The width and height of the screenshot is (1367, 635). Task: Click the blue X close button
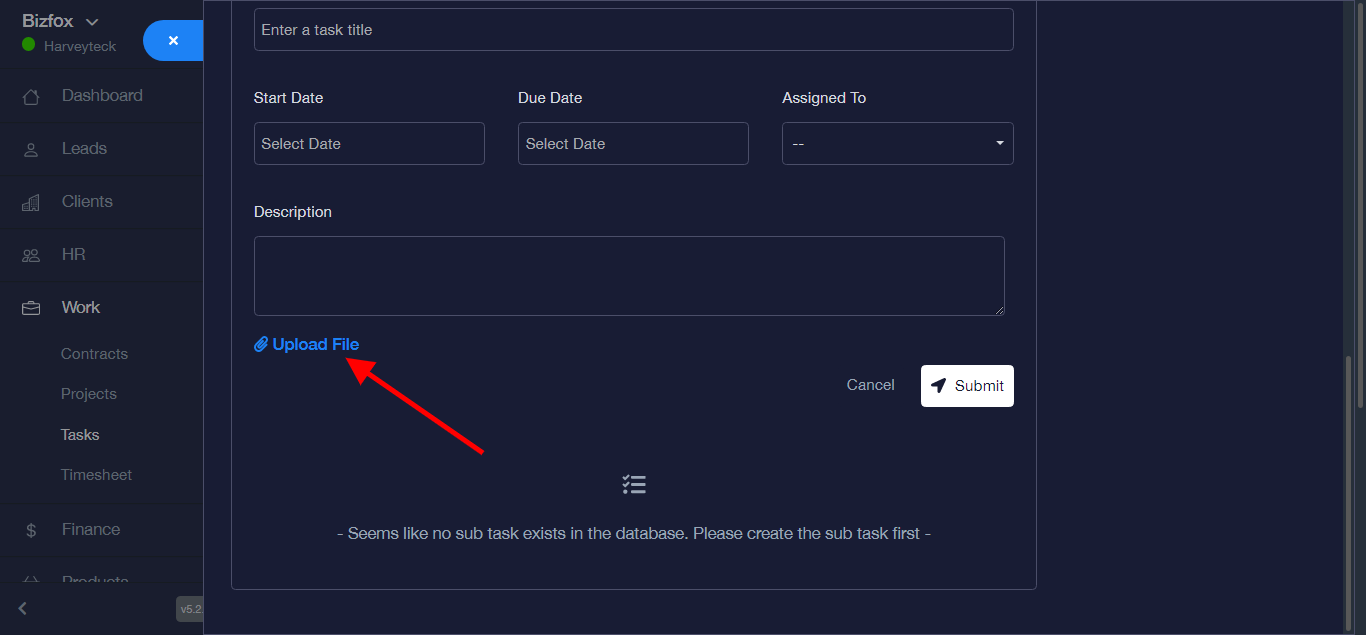174,41
